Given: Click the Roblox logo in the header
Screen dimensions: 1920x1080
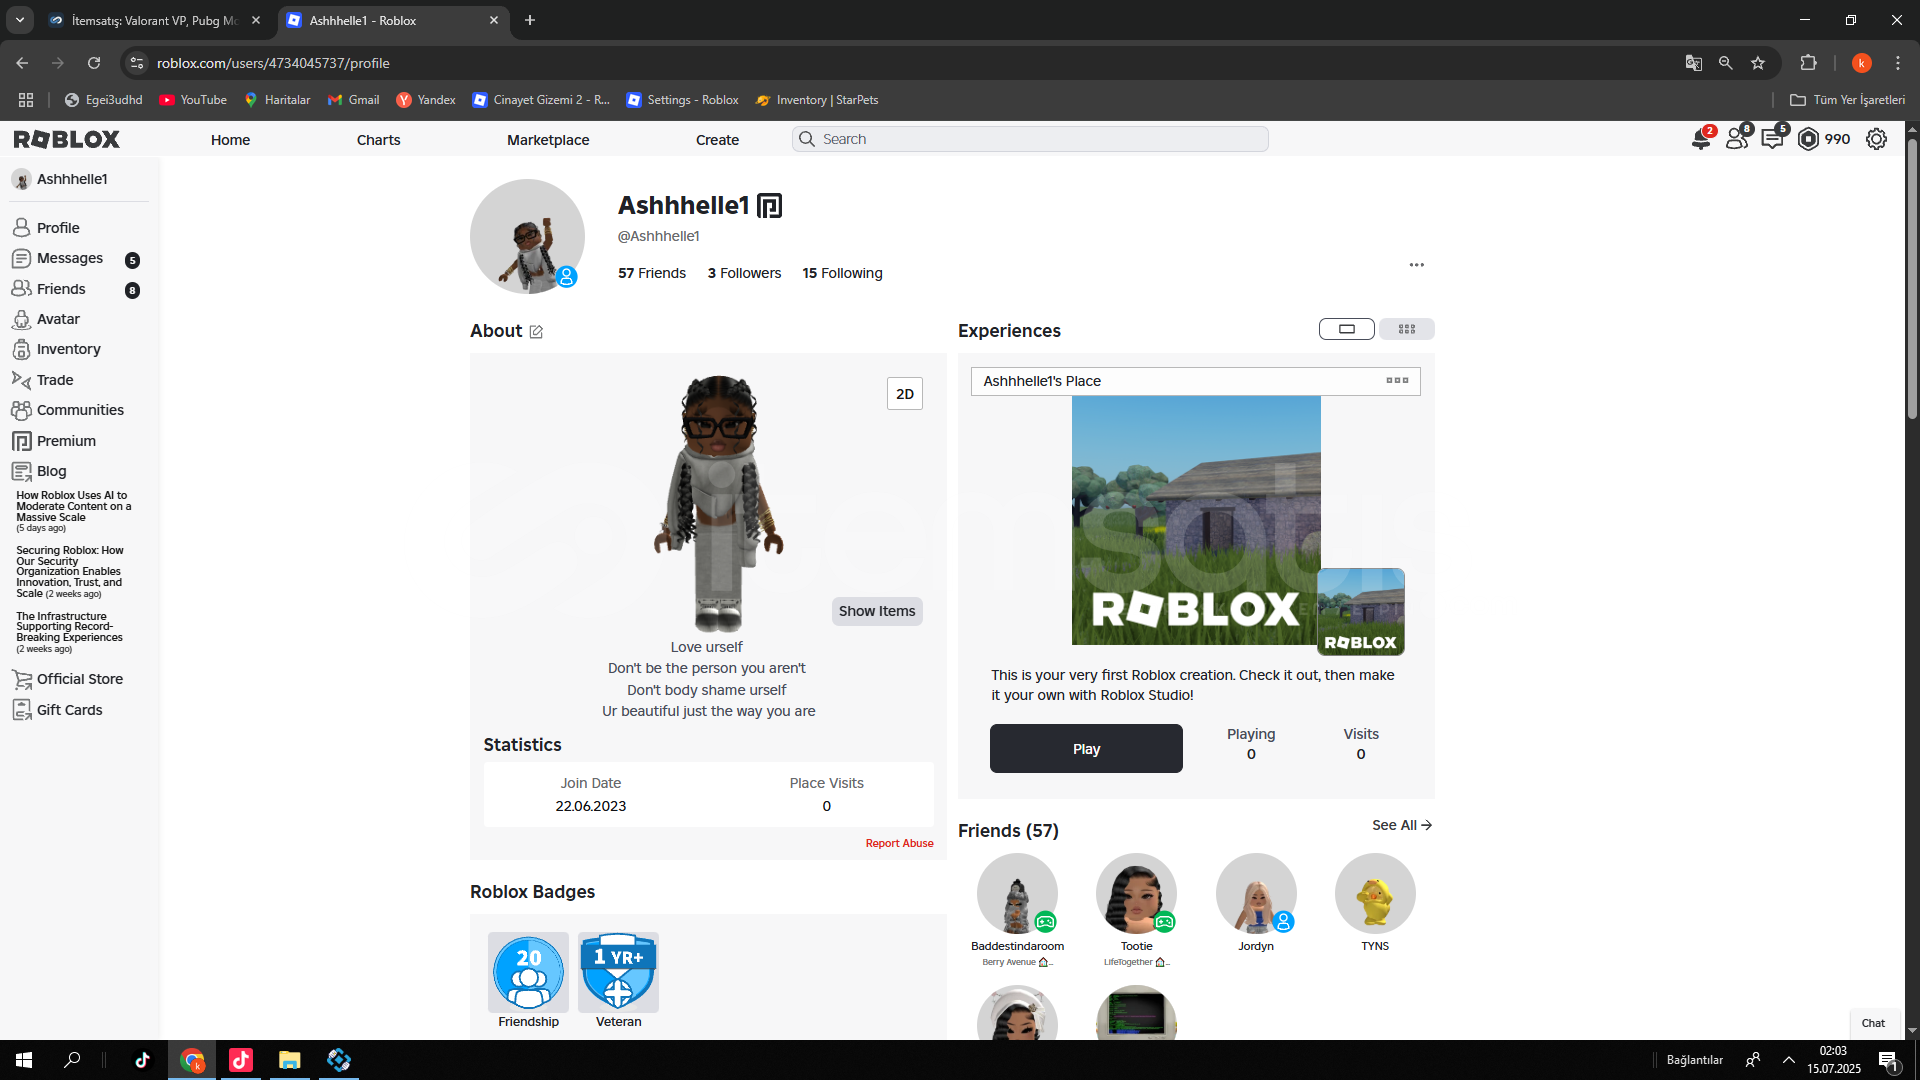Looking at the screenshot, I should point(67,139).
